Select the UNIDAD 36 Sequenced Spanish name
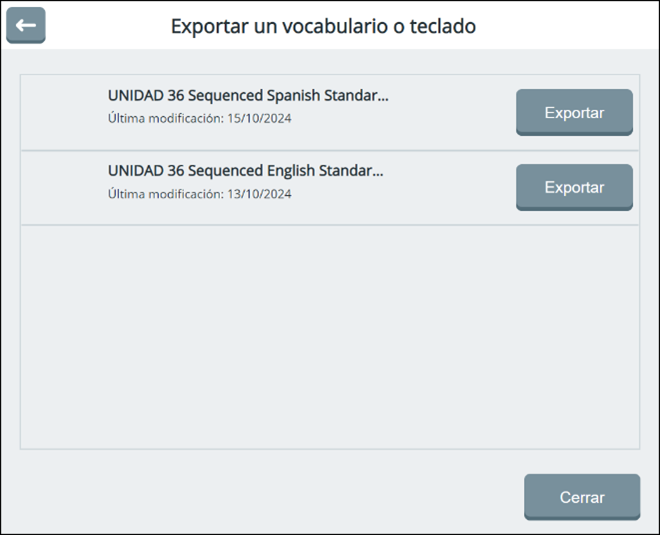The width and height of the screenshot is (660, 535). point(247,96)
